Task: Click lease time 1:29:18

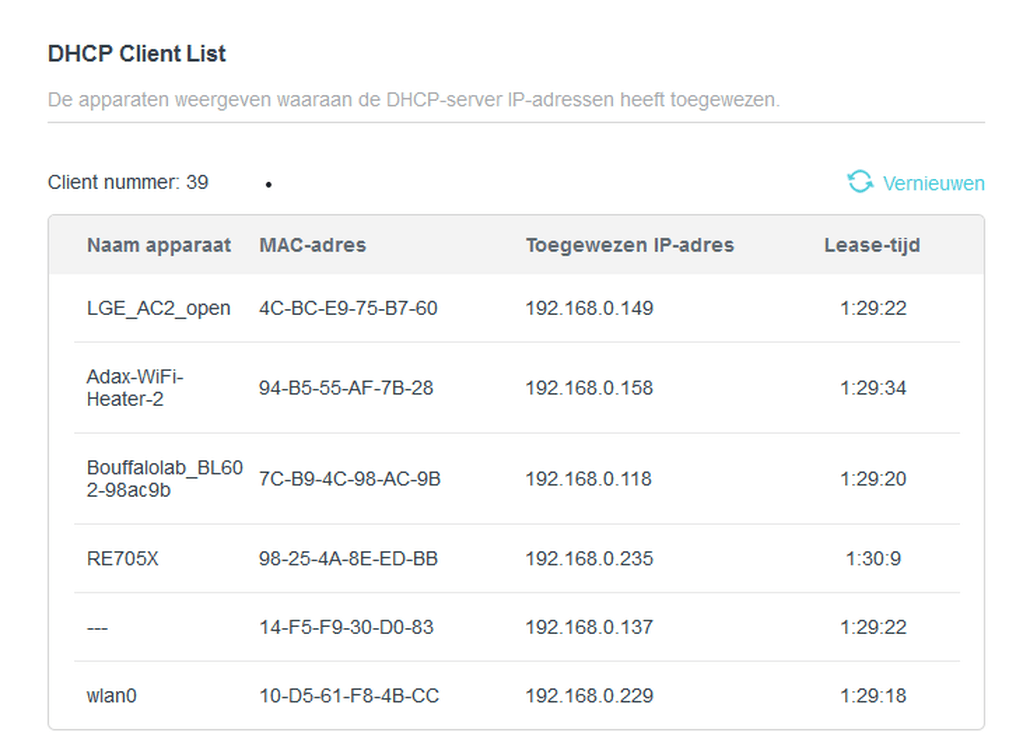Action: [873, 696]
